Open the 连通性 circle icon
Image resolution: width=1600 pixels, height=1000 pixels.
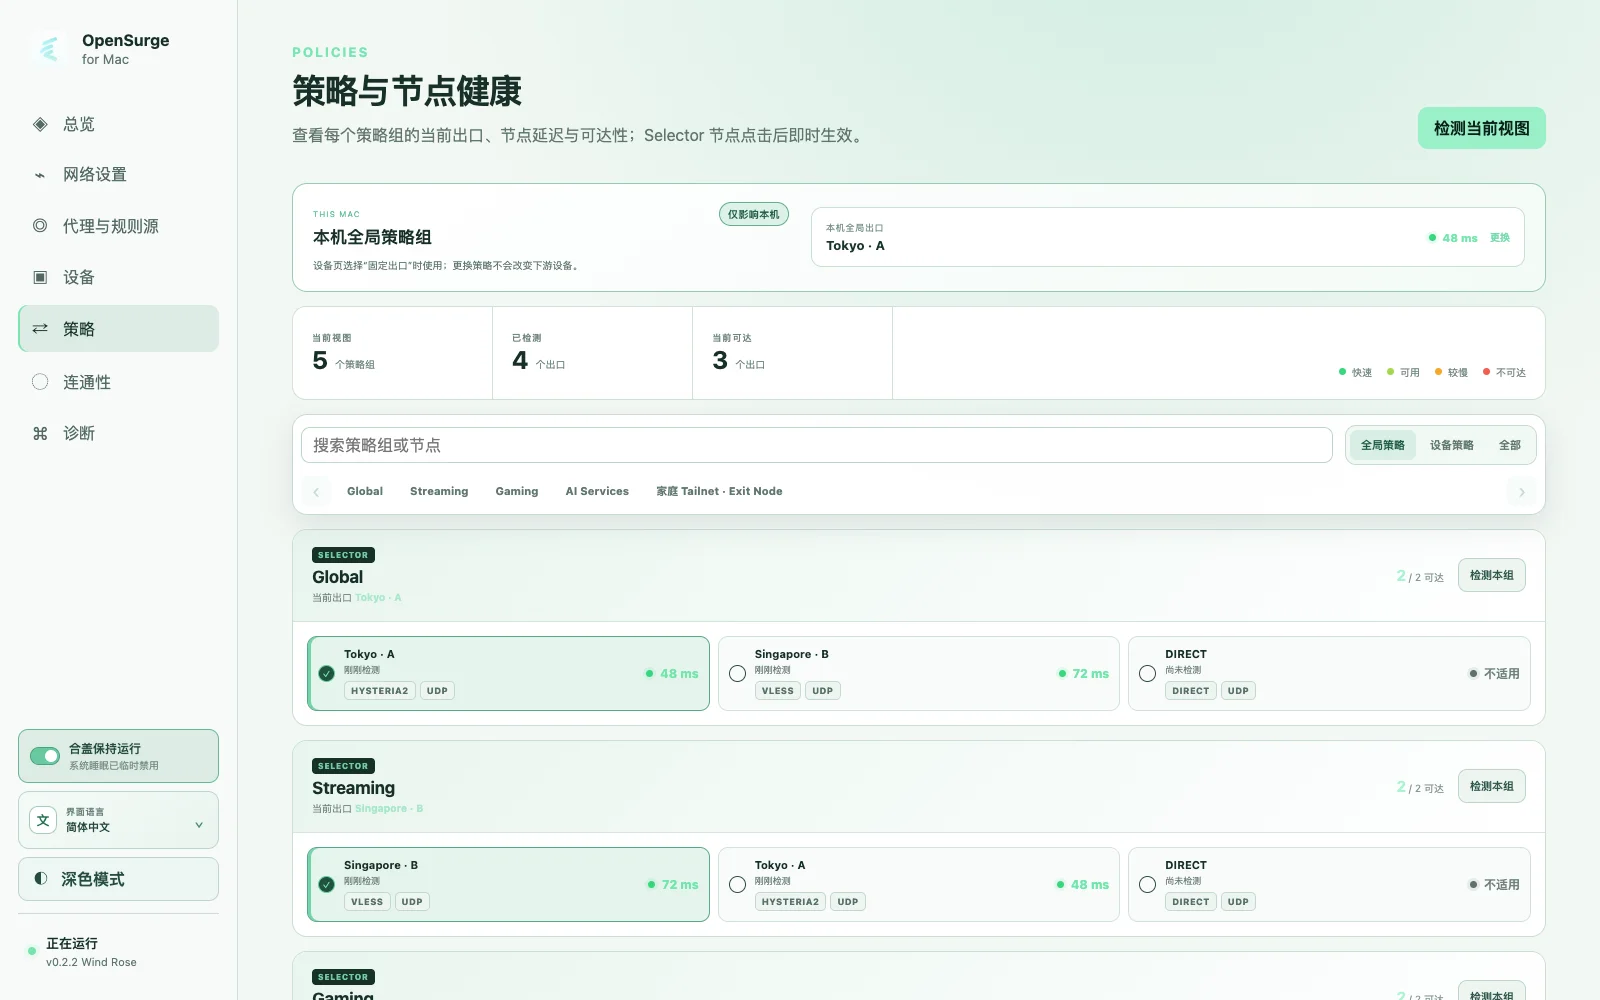click(40, 382)
